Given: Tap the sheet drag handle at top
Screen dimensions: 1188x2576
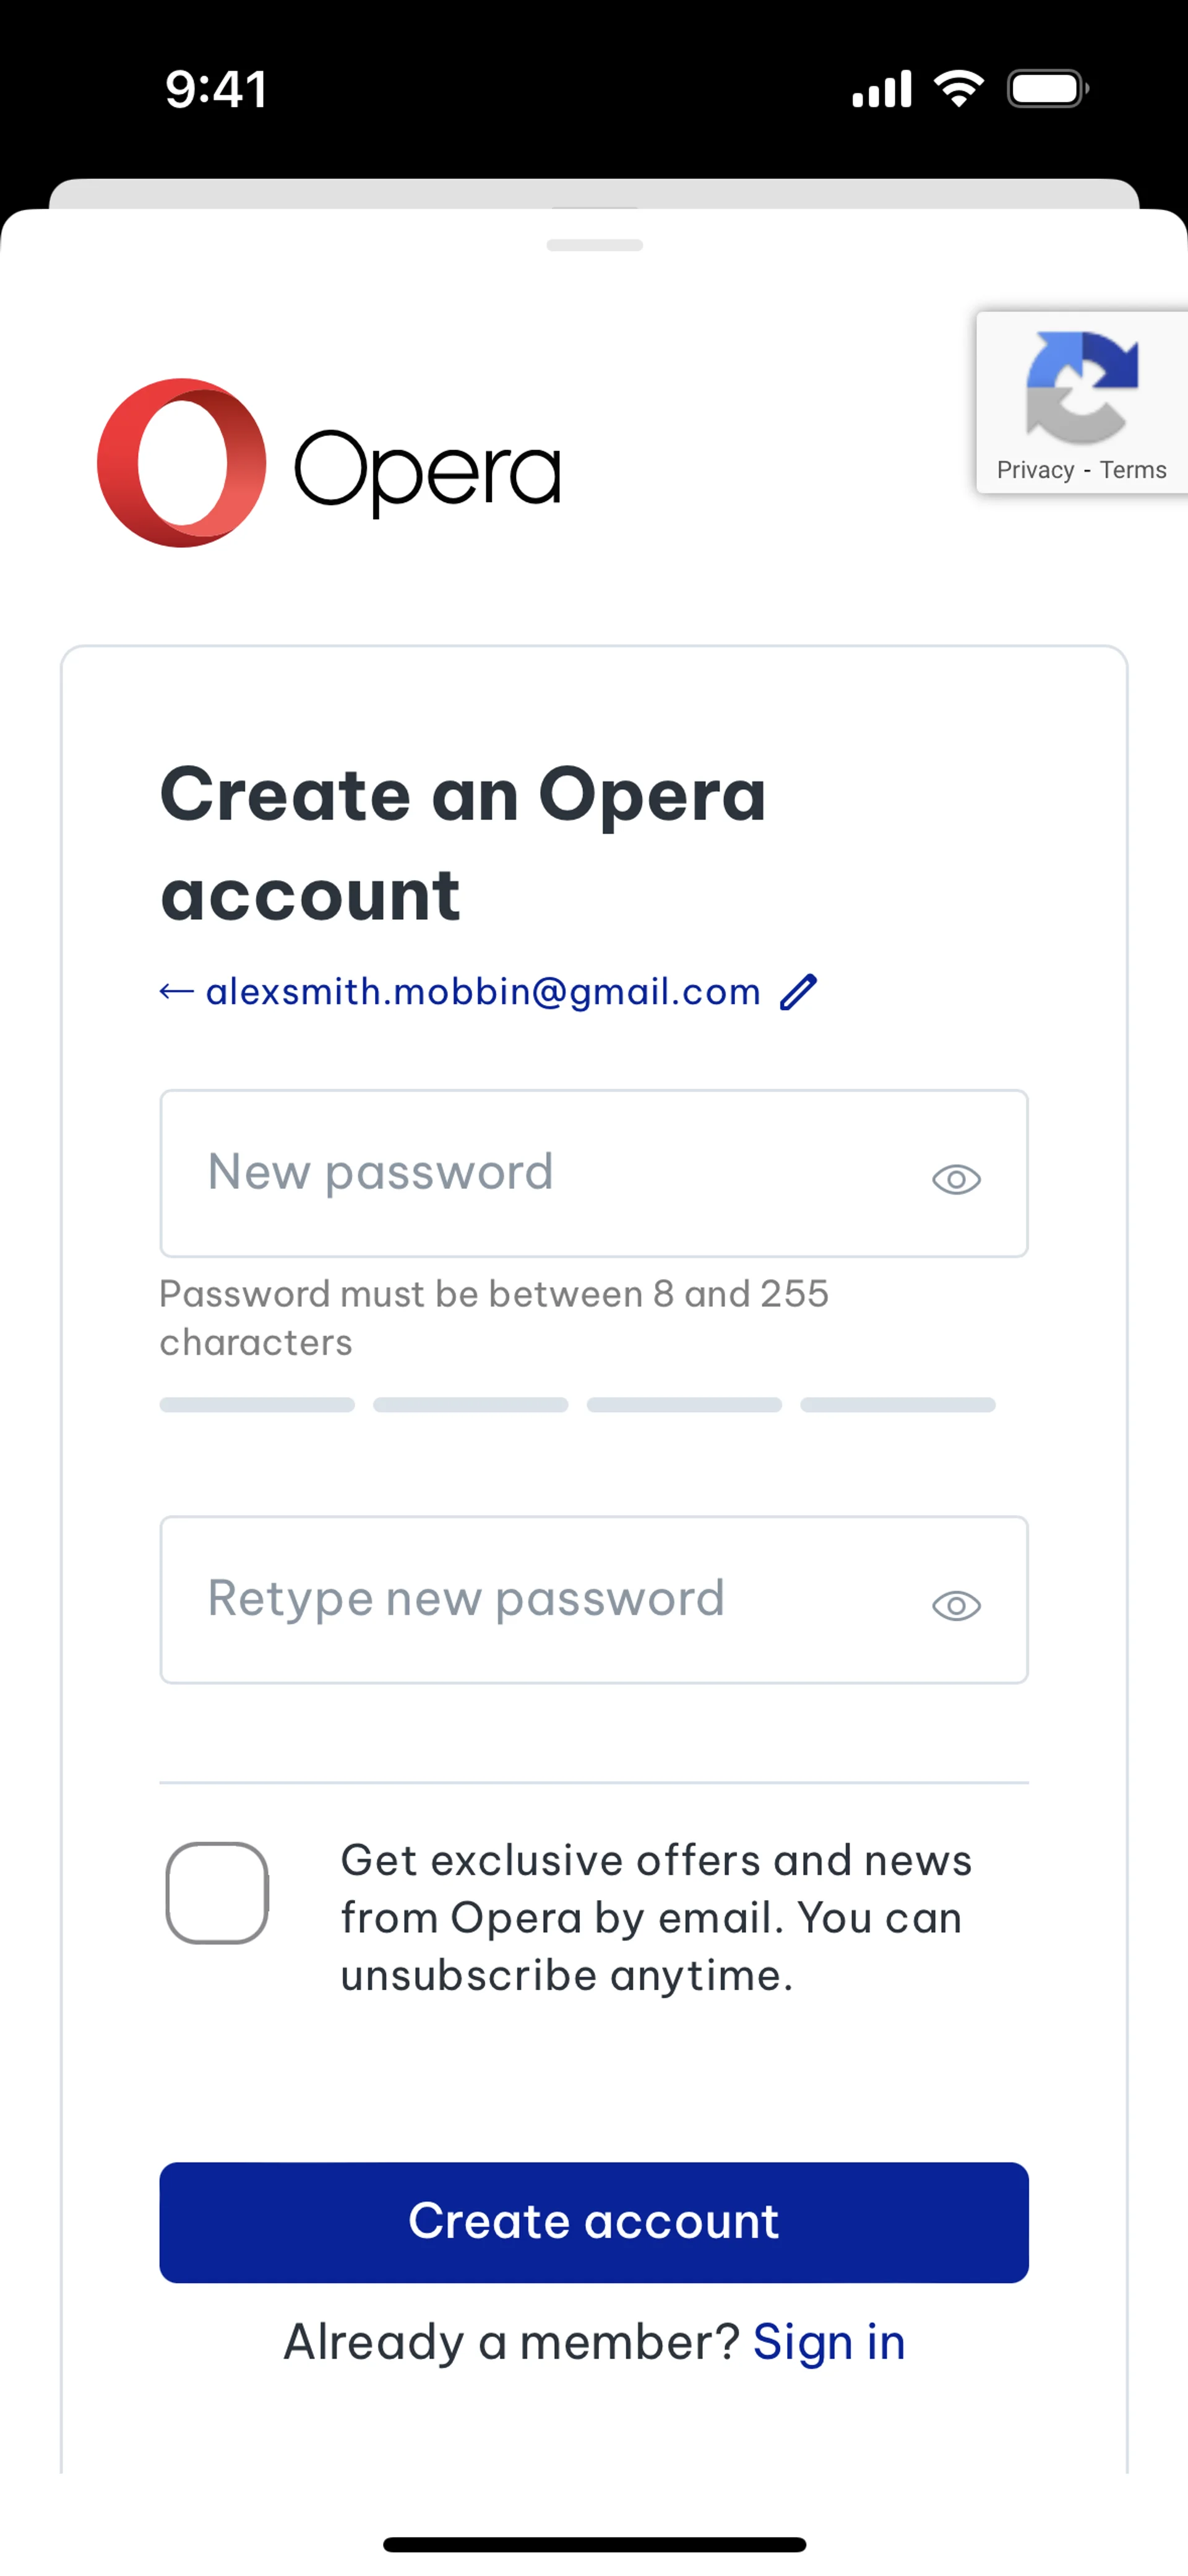Looking at the screenshot, I should 594,245.
